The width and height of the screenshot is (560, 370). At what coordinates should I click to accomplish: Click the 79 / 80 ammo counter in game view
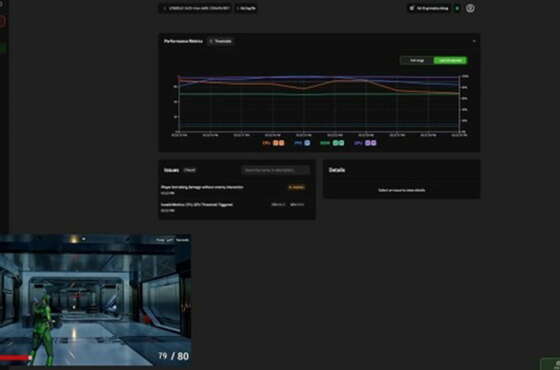point(173,356)
